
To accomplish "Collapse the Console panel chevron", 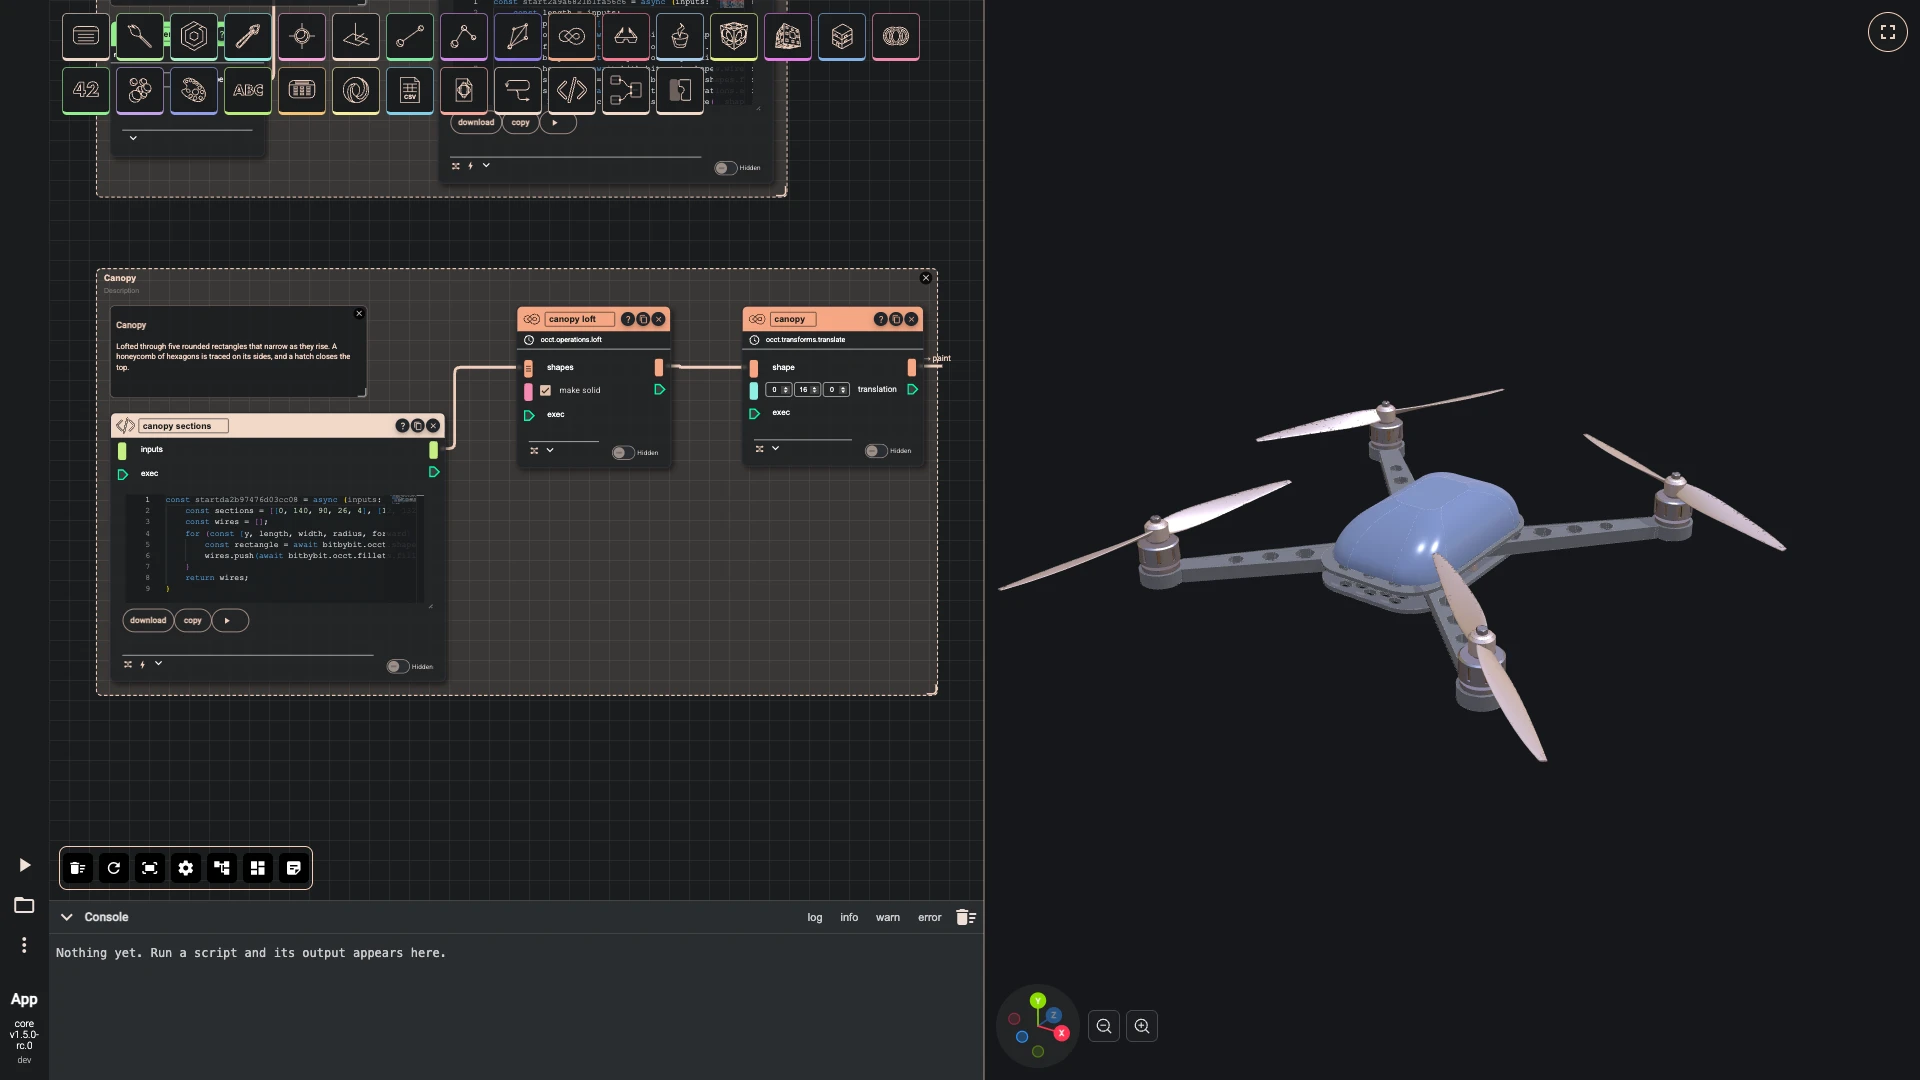I will [67, 917].
